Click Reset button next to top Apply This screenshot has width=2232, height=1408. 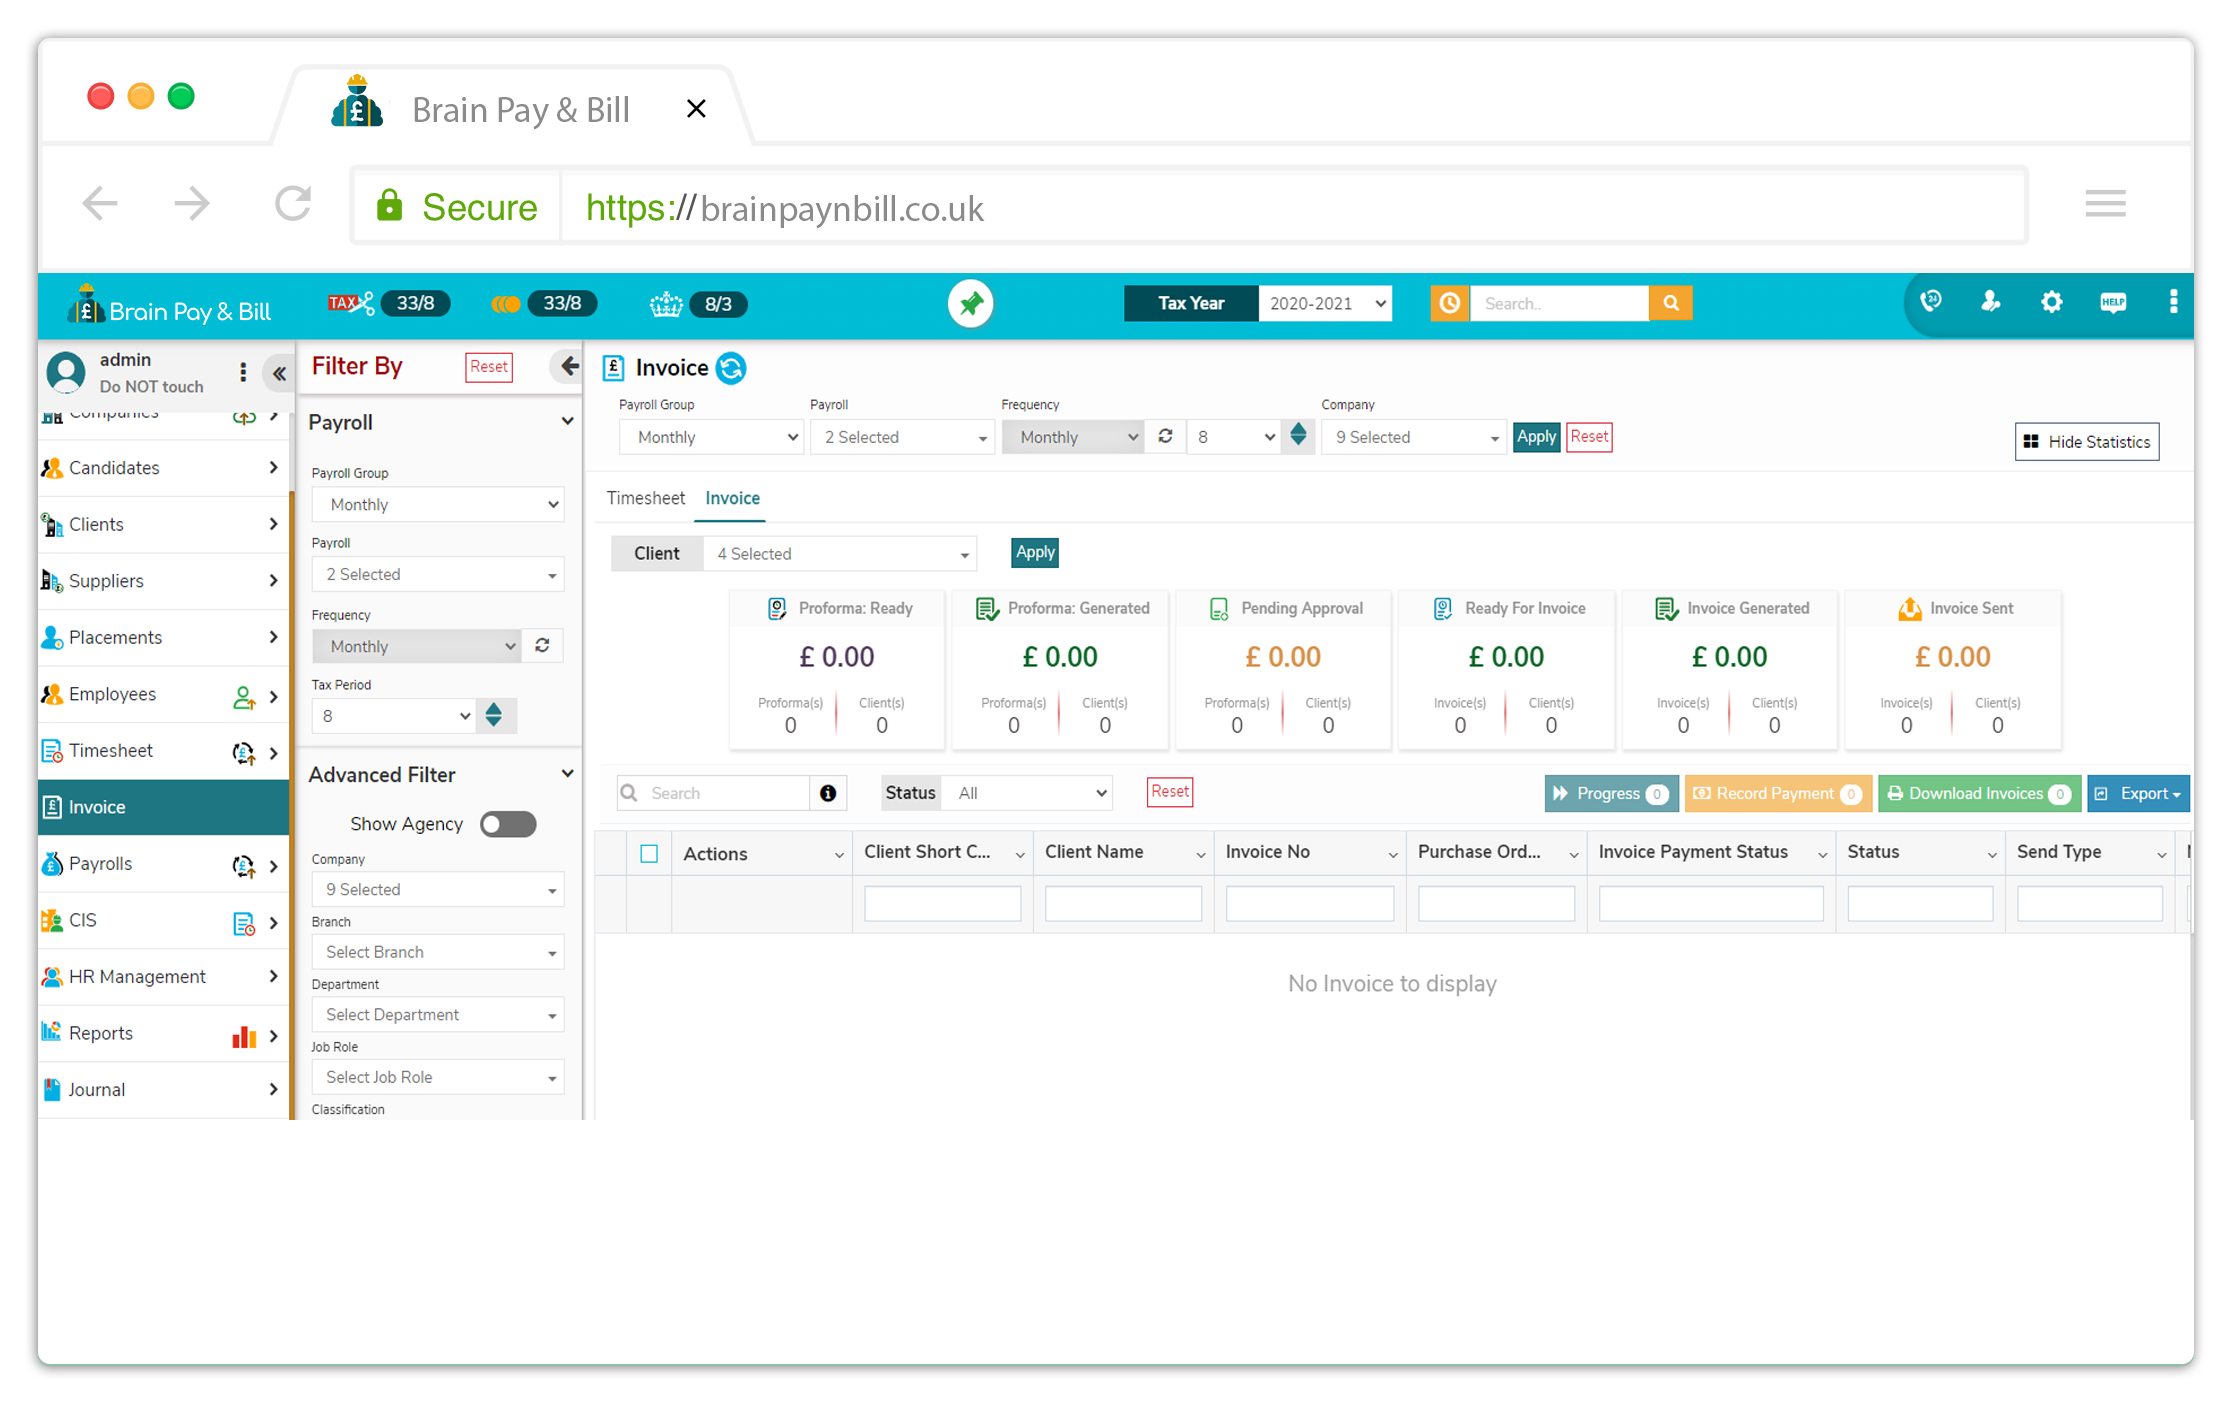tap(1589, 437)
